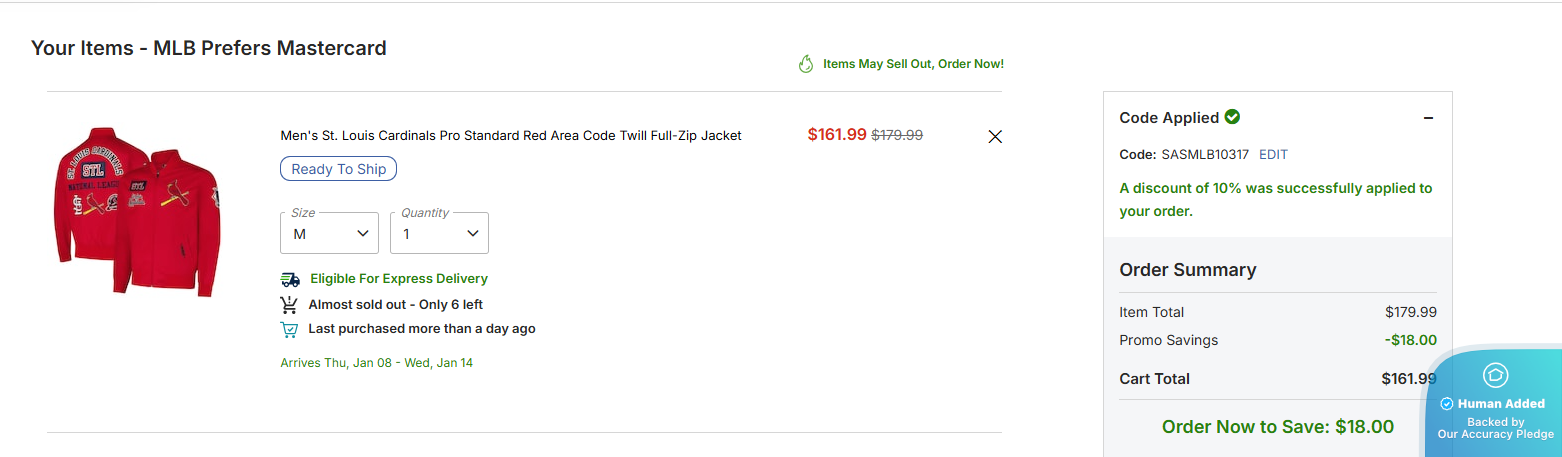Click the cart icon beside Last purchased
Image resolution: width=1562 pixels, height=457 pixels.
tap(289, 329)
